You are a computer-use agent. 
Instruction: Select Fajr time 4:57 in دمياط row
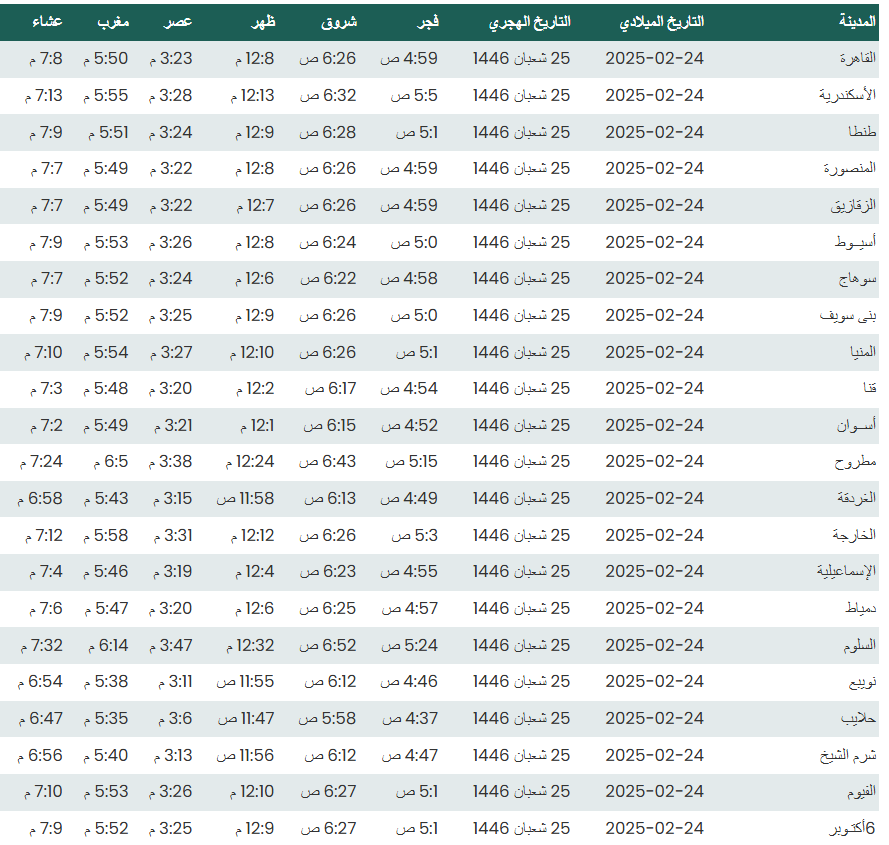(x=410, y=608)
